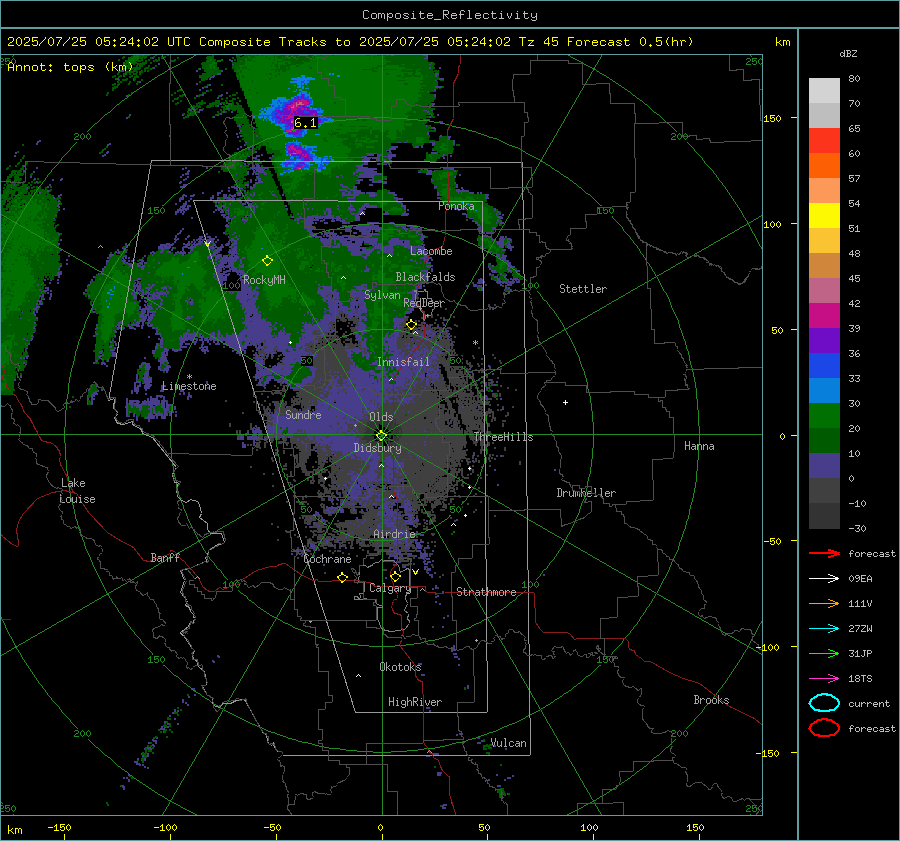This screenshot has height=841, width=900.
Task: Click the Brooks city label
Action: pyautogui.click(x=711, y=700)
